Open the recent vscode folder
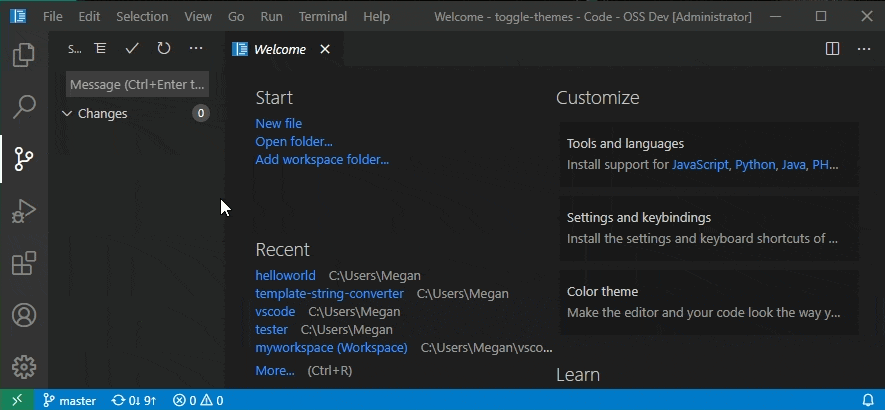Screen dimensions: 885x410 [x=275, y=312]
